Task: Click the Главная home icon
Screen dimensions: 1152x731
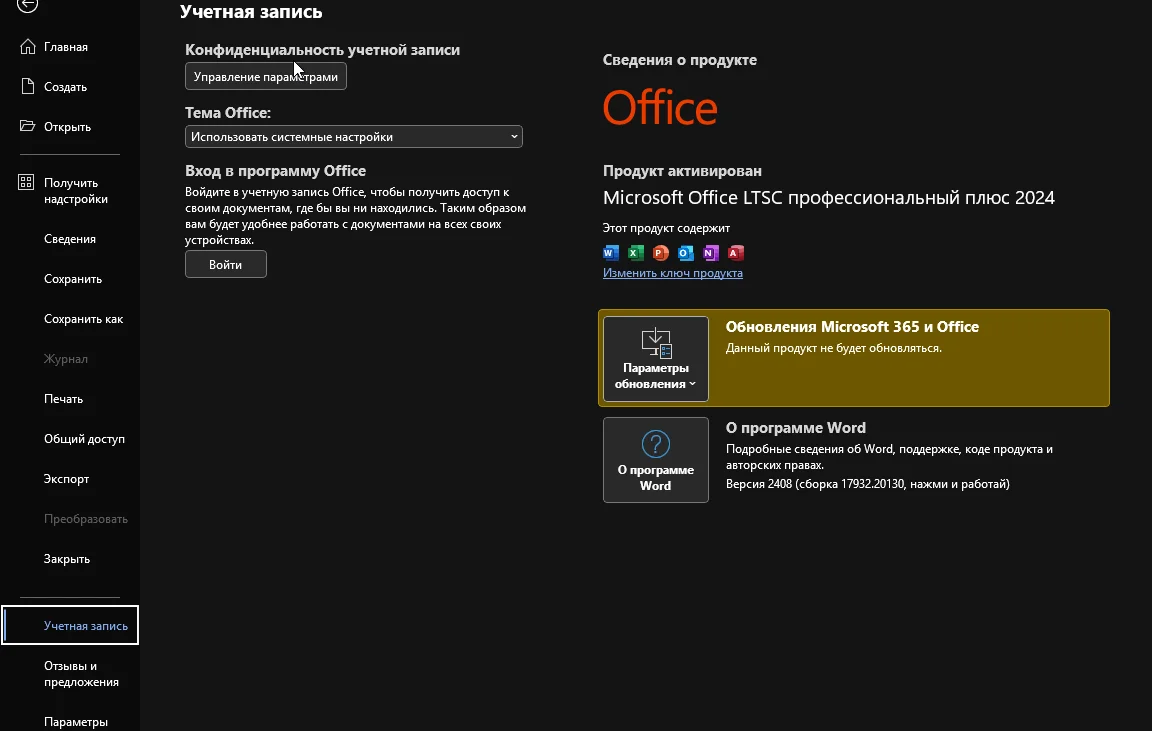Action: click(x=27, y=47)
